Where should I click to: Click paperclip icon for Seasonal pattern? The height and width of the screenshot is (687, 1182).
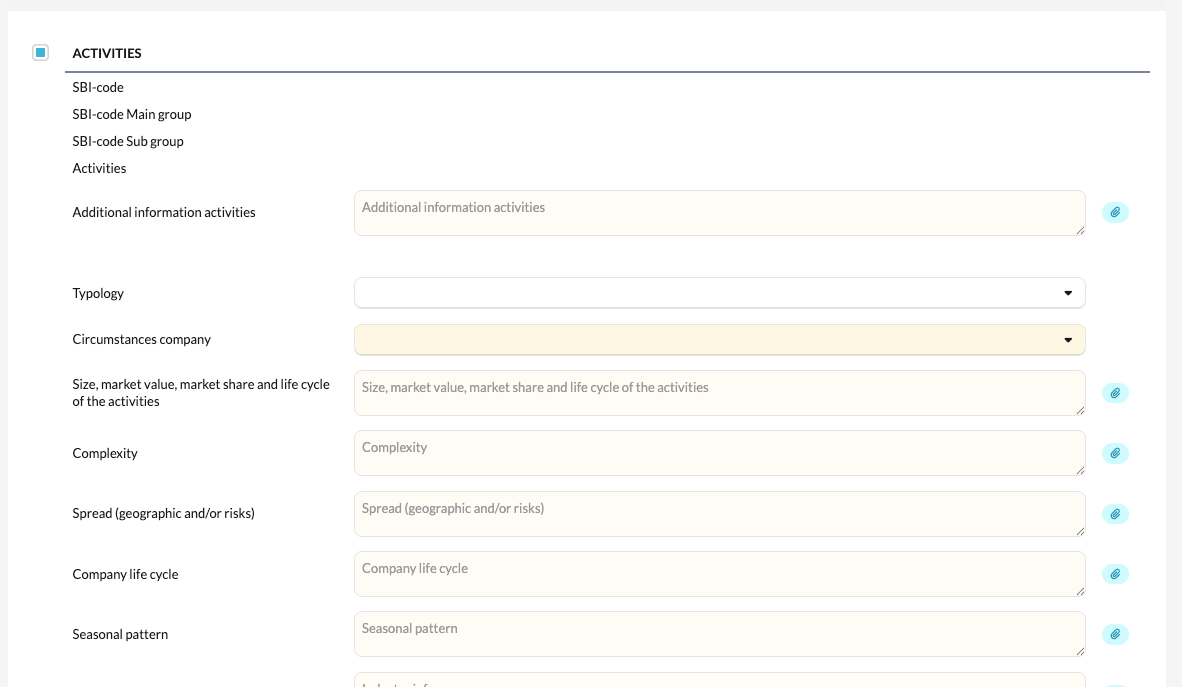[1115, 634]
